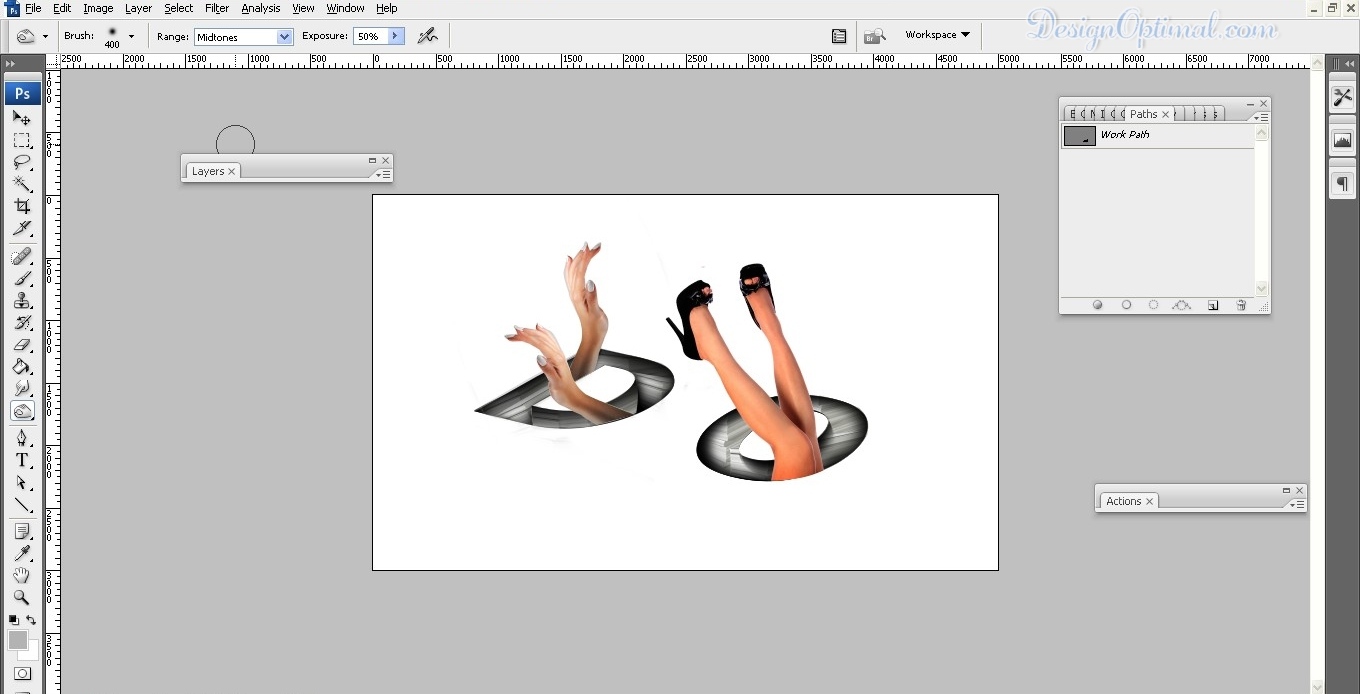Select the Path Selection tool
The image size is (1360, 694).
click(x=22, y=482)
